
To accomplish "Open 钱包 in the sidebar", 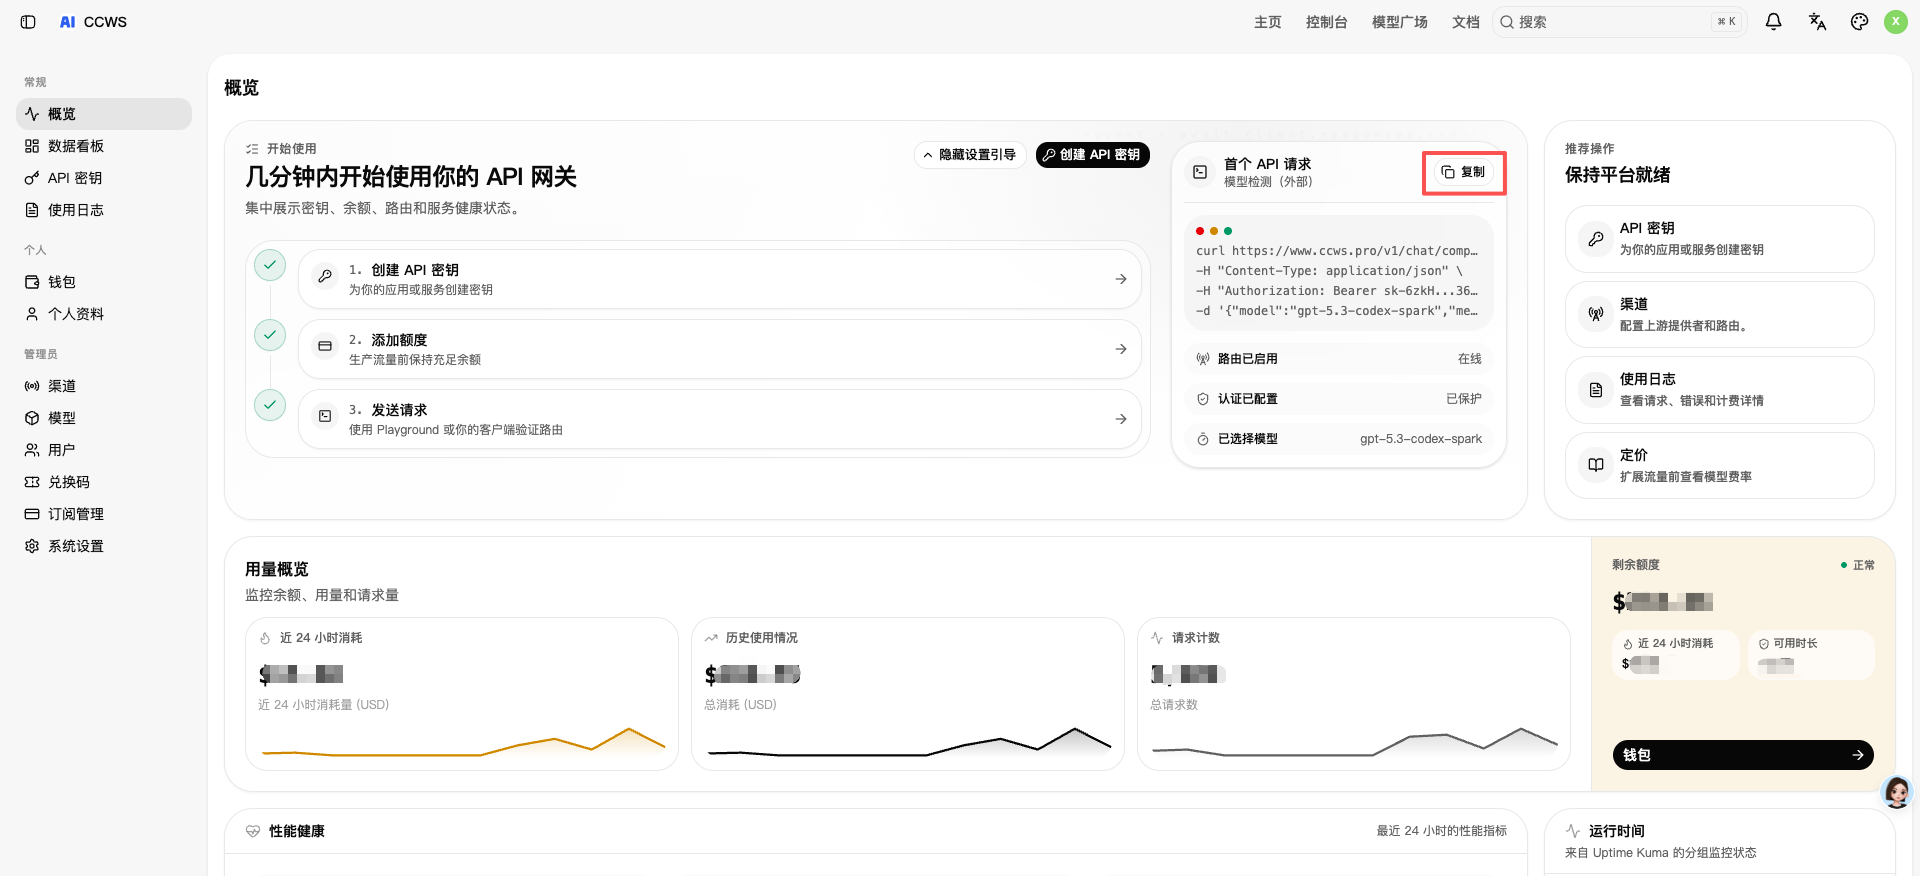I will tap(104, 282).
